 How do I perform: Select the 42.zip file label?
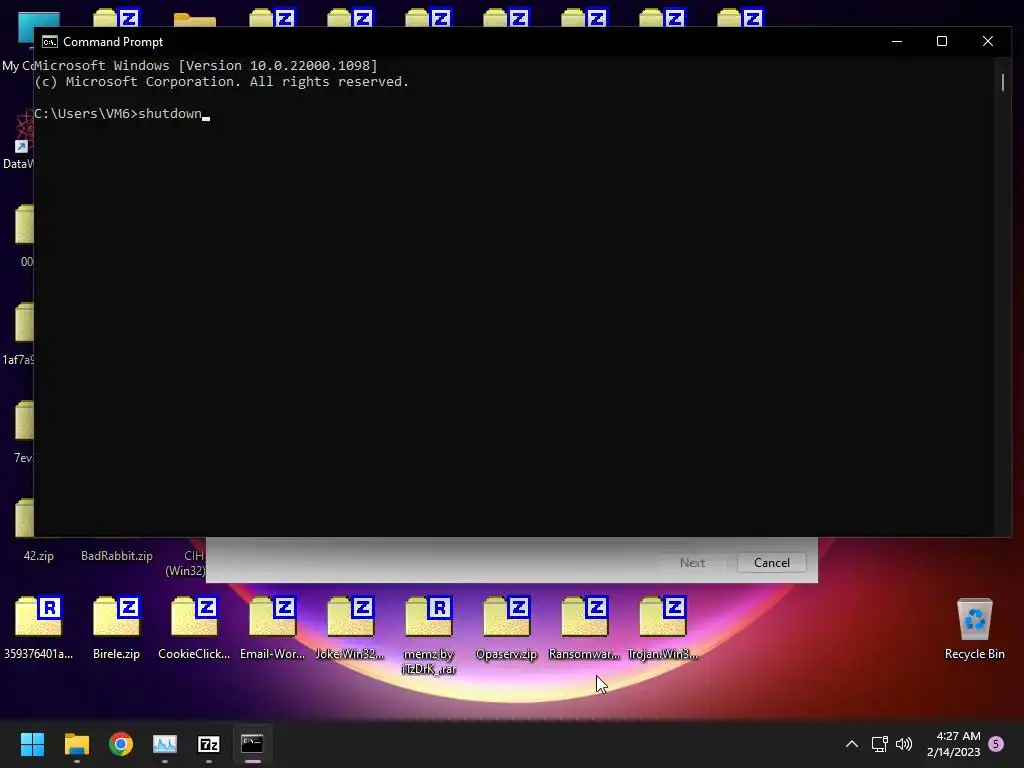pos(39,556)
